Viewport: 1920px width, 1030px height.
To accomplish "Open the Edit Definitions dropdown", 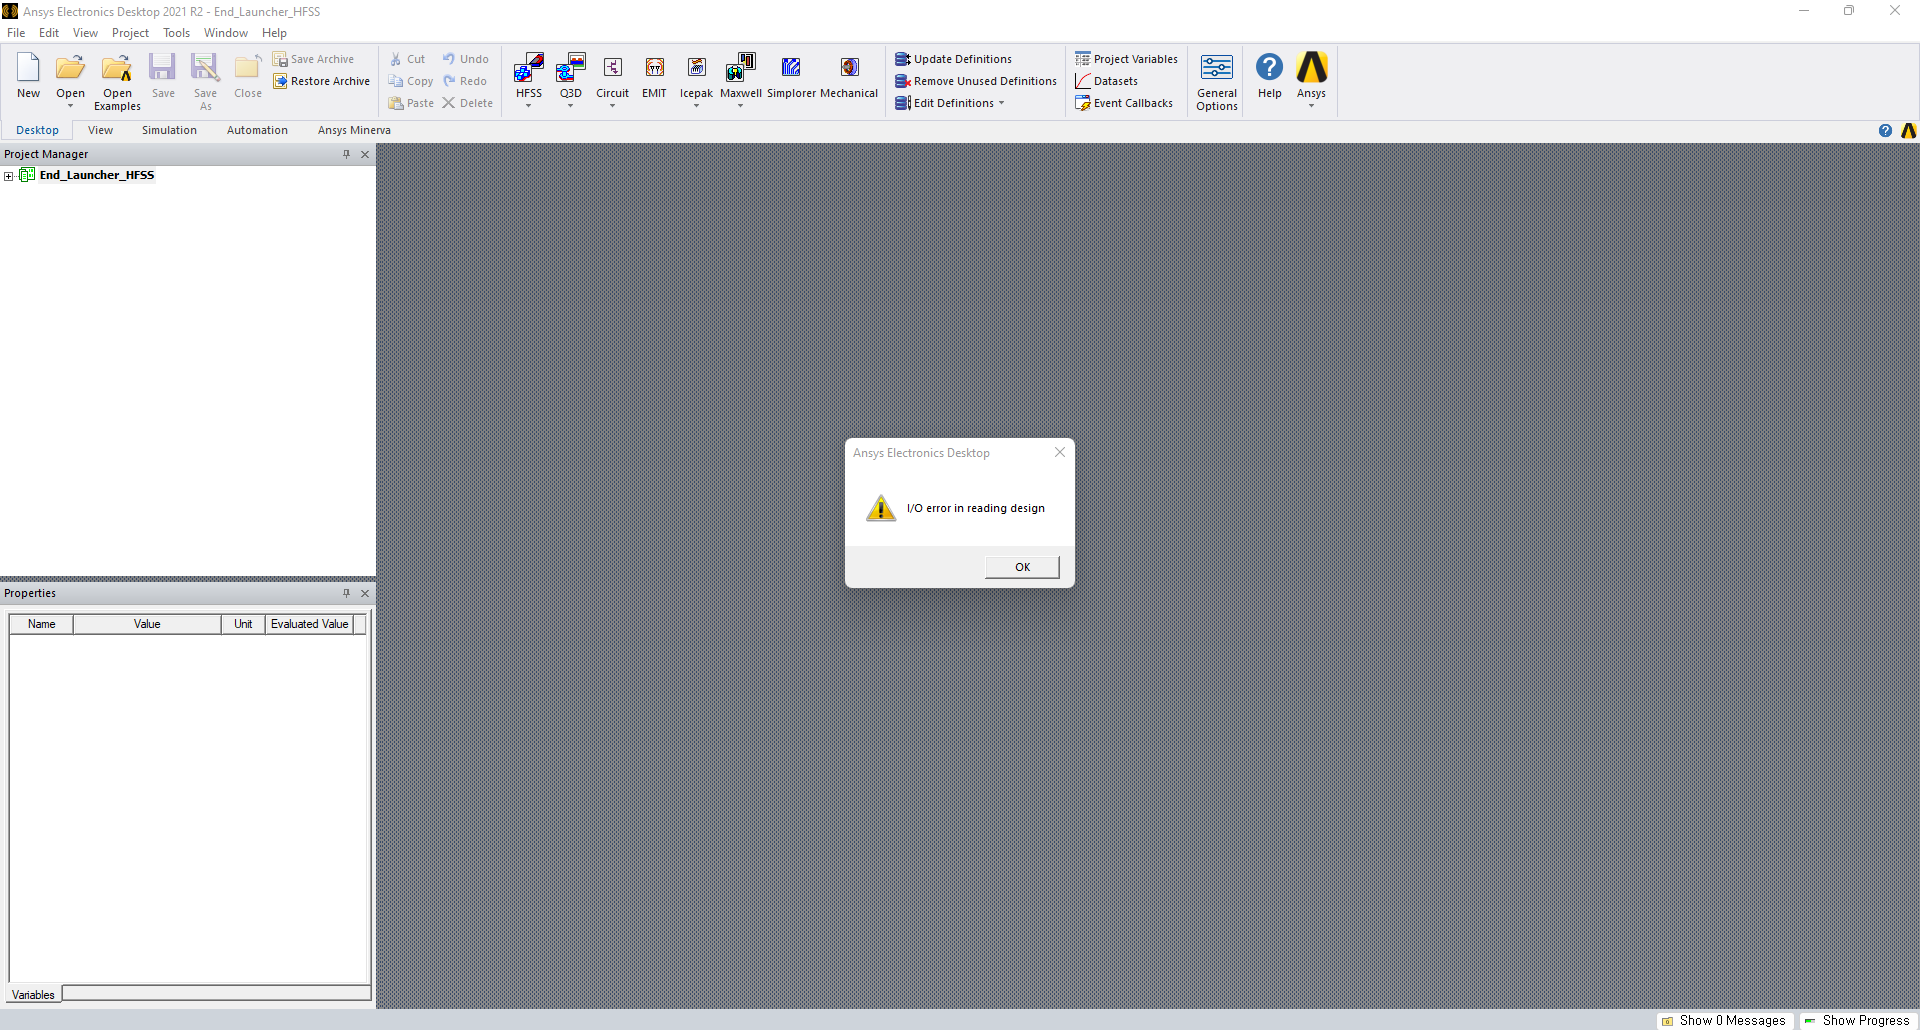I will pos(950,103).
